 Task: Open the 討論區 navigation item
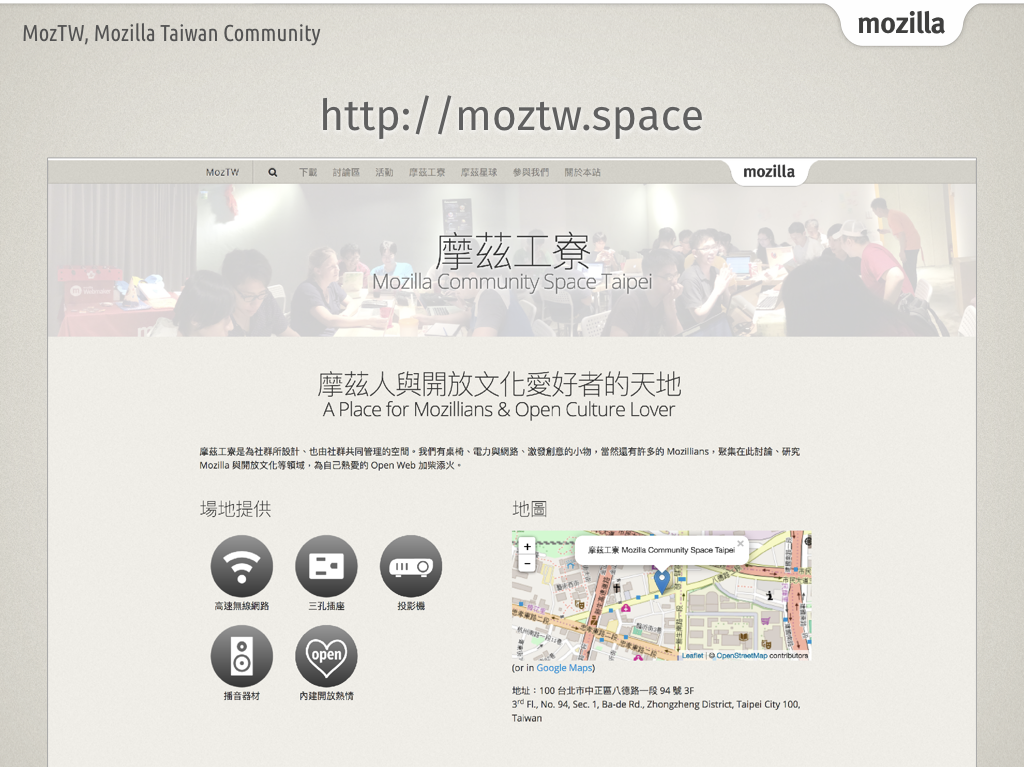coord(345,172)
